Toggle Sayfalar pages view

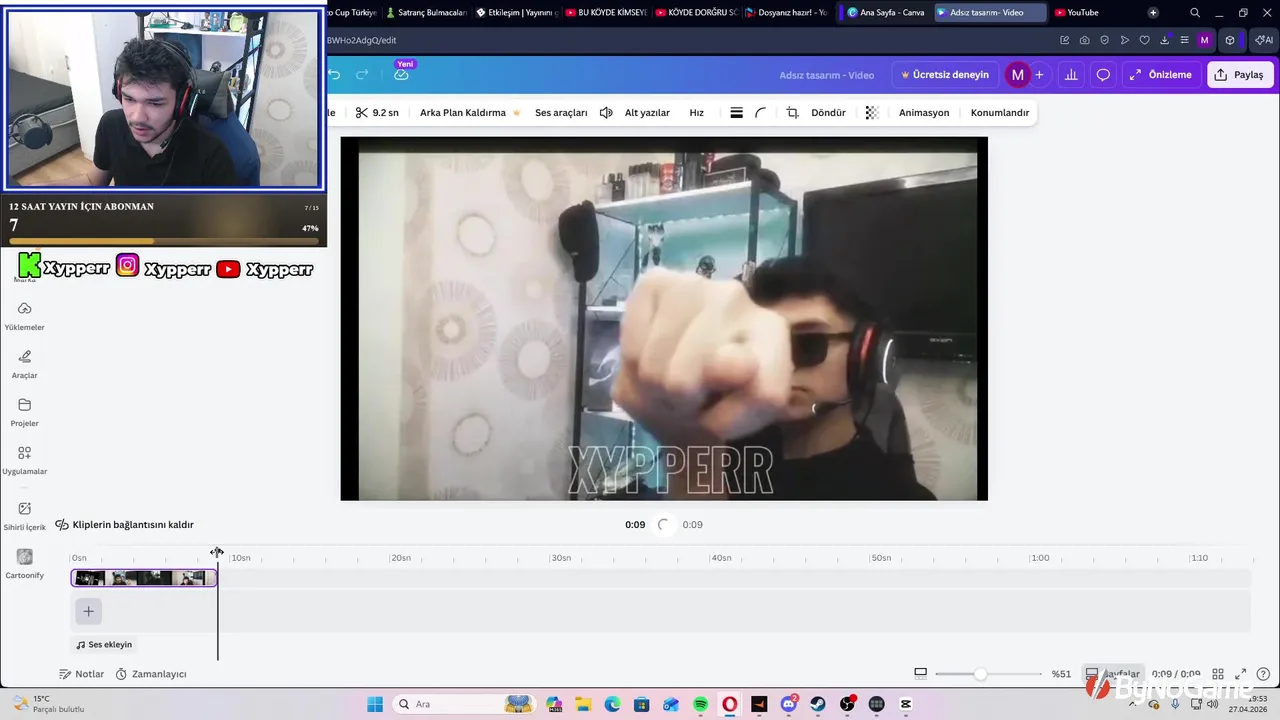(1113, 674)
